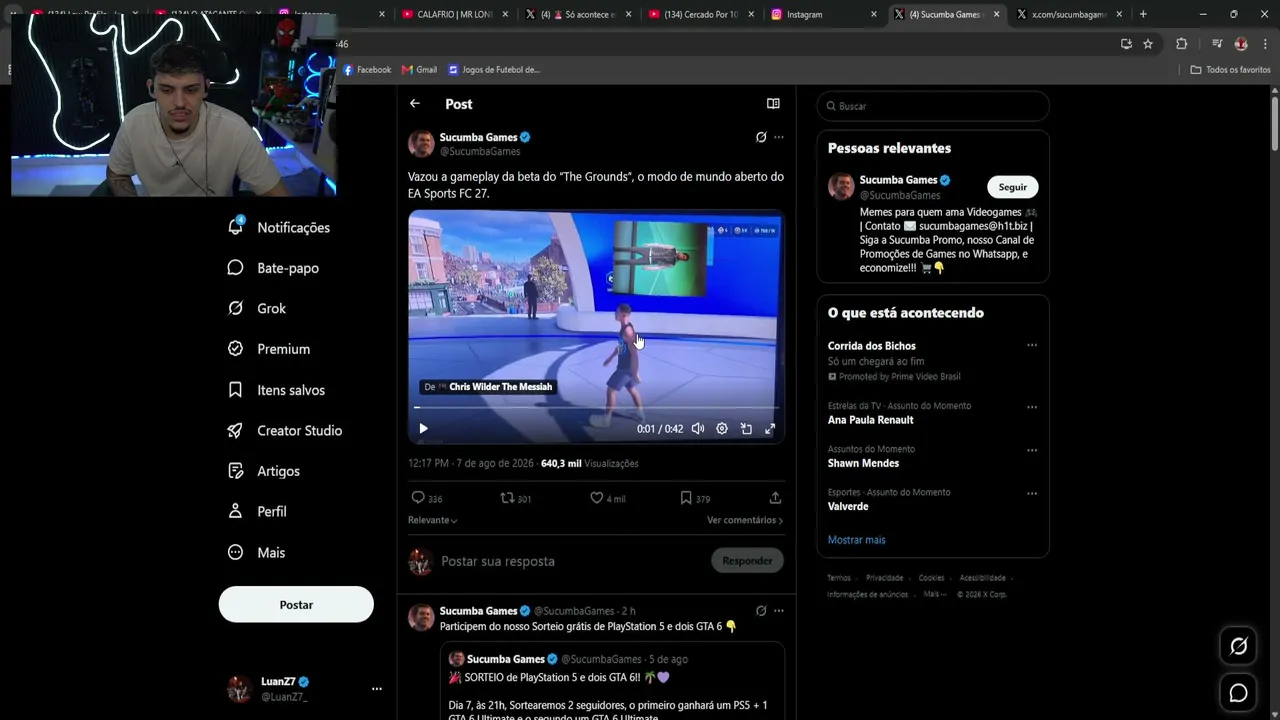
Task: Repost using the icon showing 301
Action: click(x=507, y=498)
